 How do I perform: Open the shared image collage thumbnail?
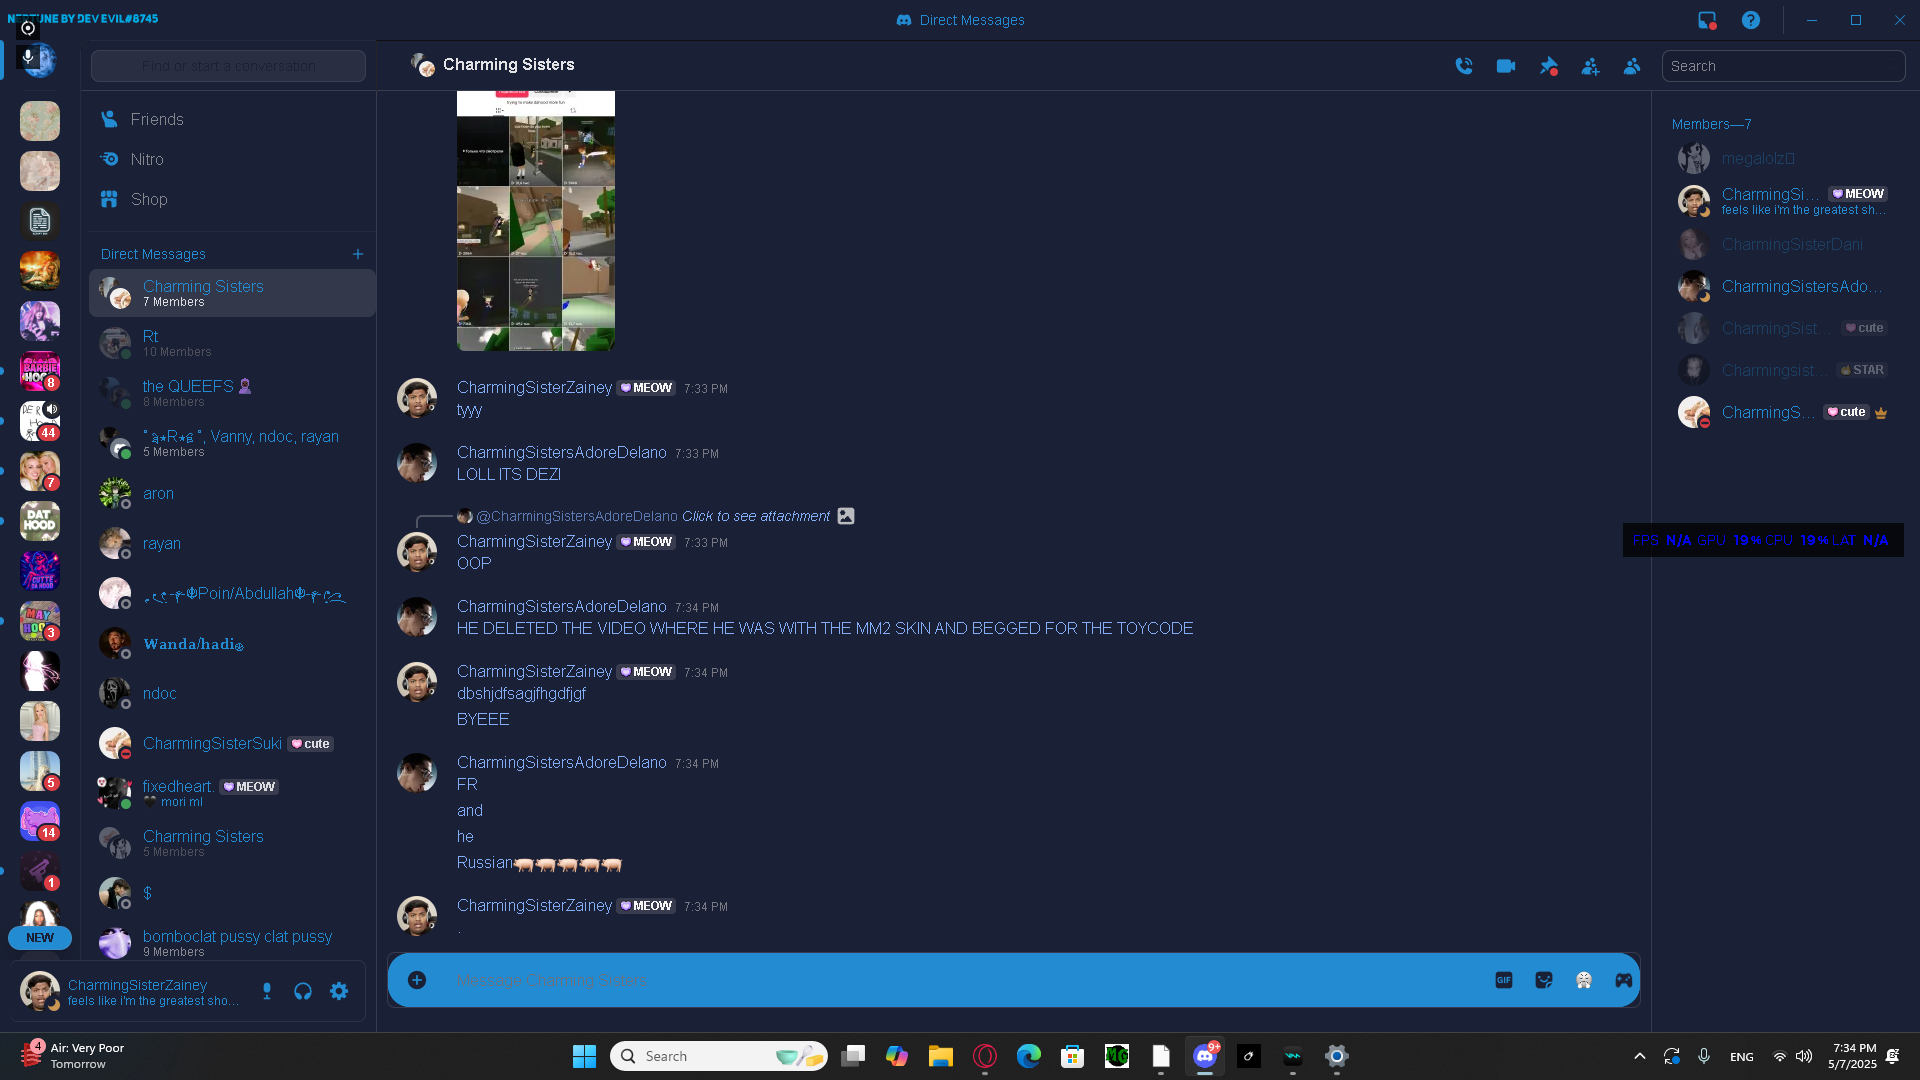coord(535,220)
